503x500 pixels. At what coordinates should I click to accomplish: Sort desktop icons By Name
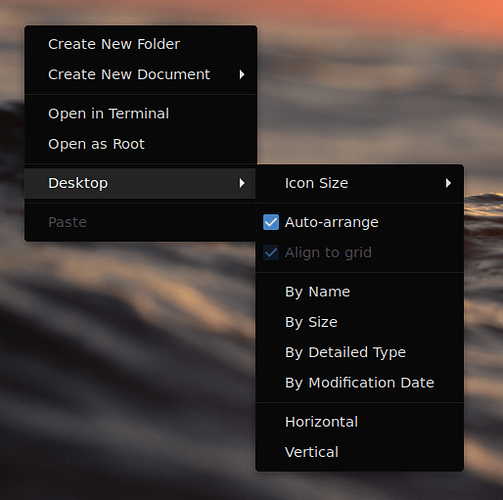click(x=360, y=292)
